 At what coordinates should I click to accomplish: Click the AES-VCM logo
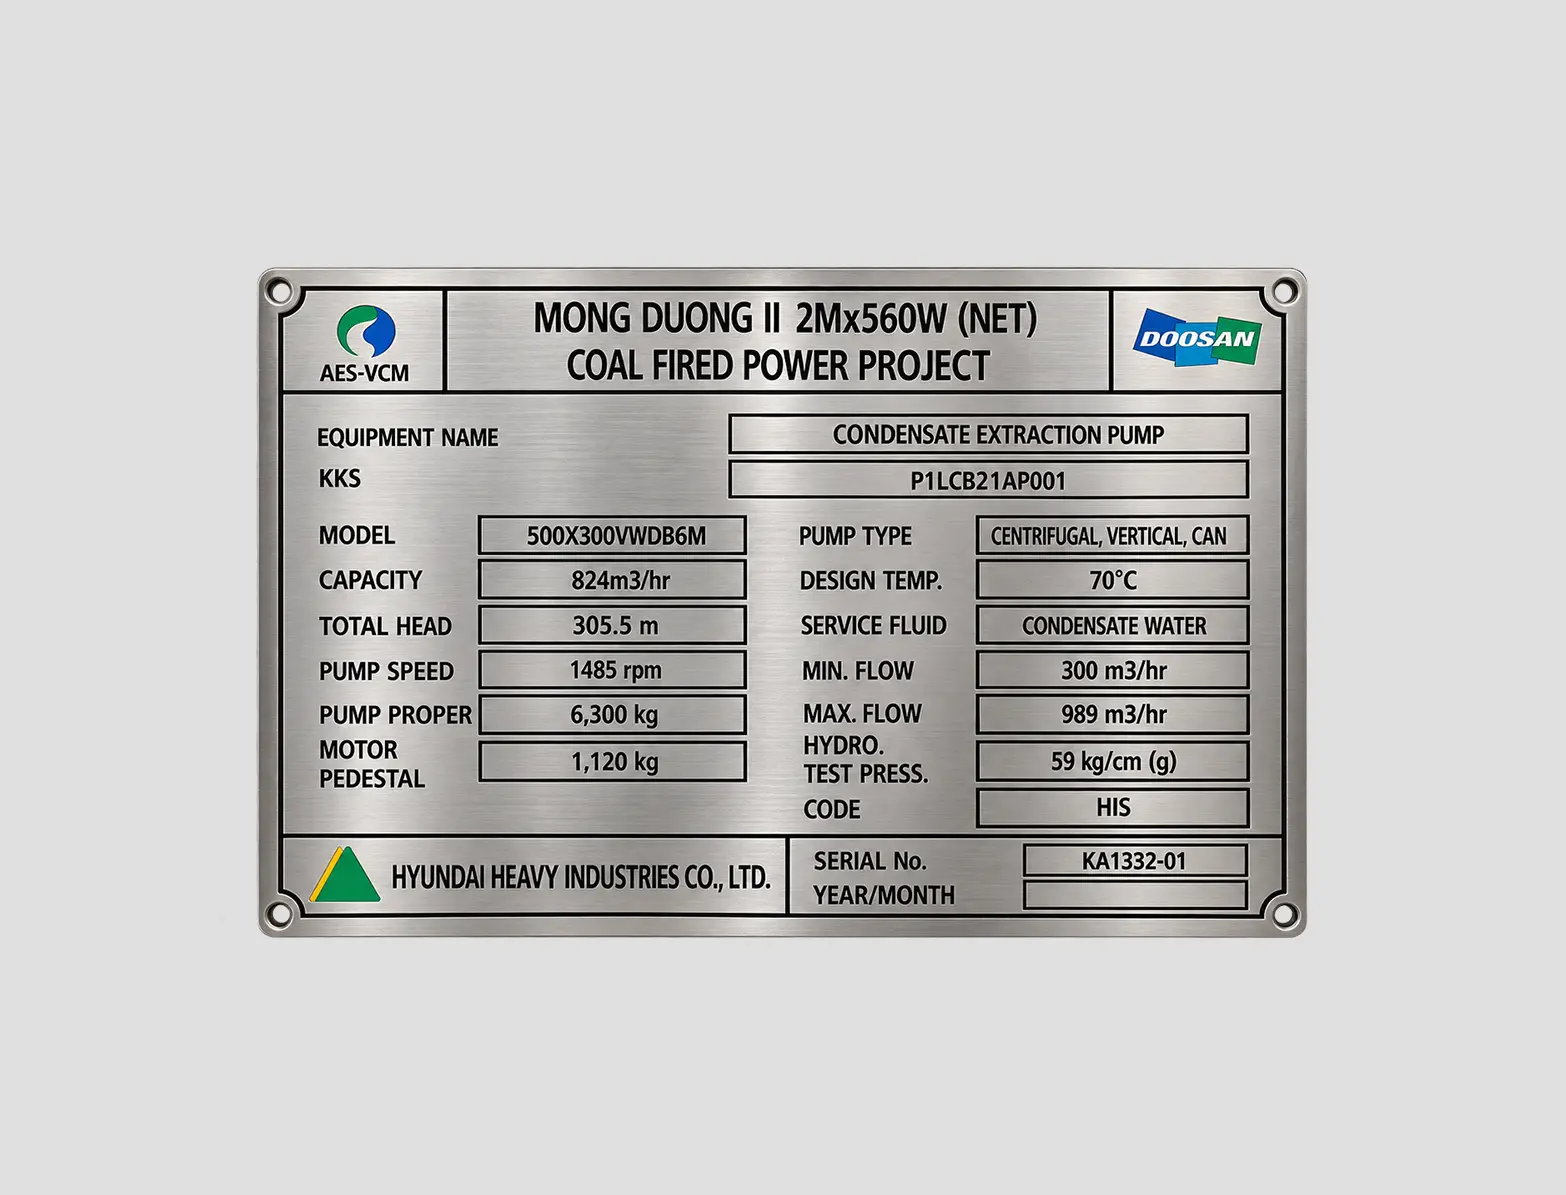pyautogui.click(x=365, y=344)
